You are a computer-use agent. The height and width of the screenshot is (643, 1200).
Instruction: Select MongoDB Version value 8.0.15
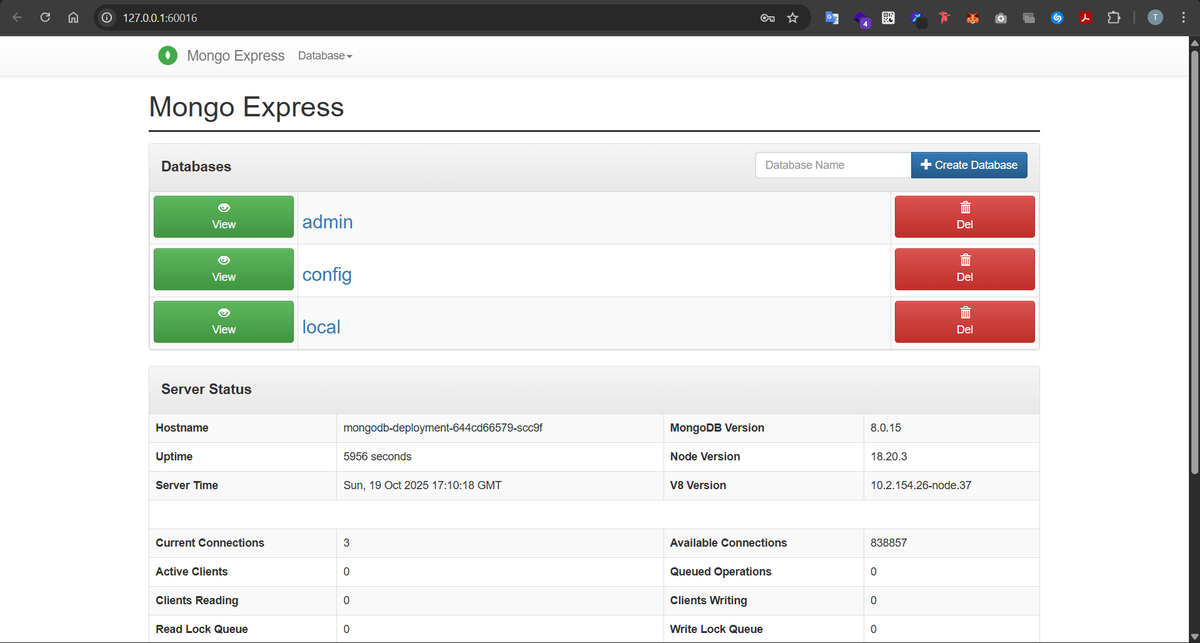(886, 427)
